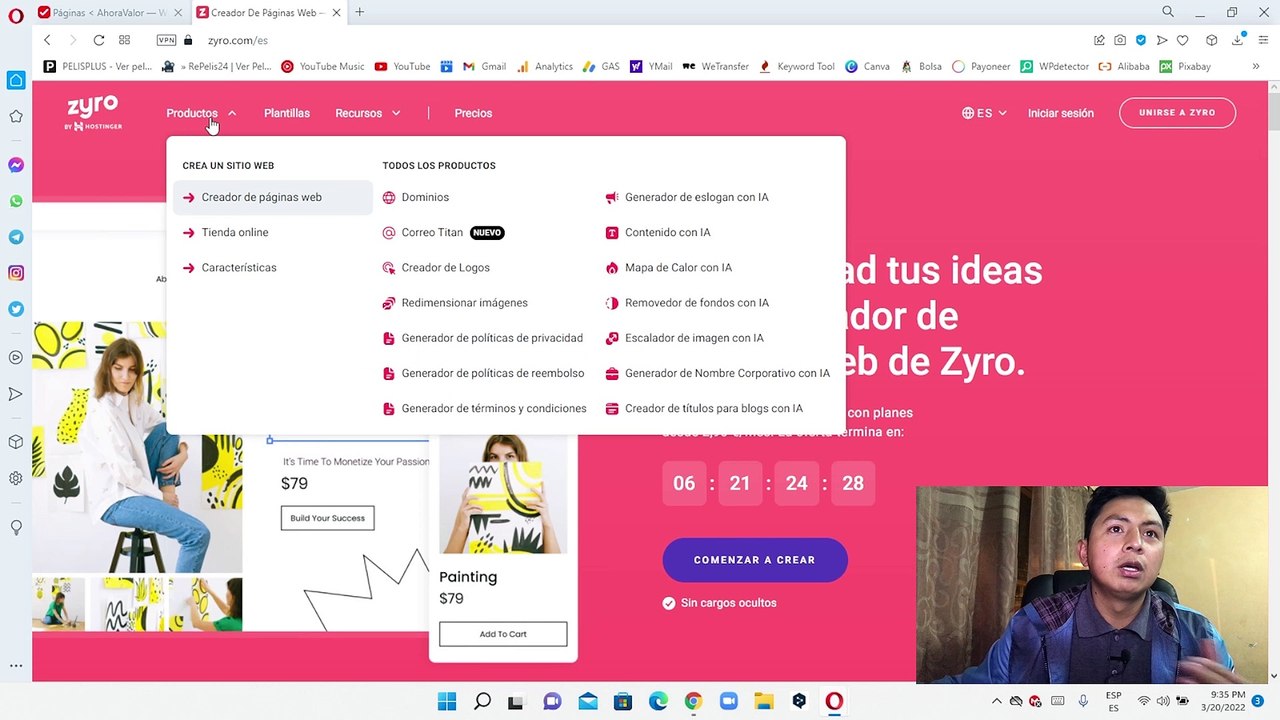Click the Dominios globe icon
1280x720 pixels.
point(389,197)
